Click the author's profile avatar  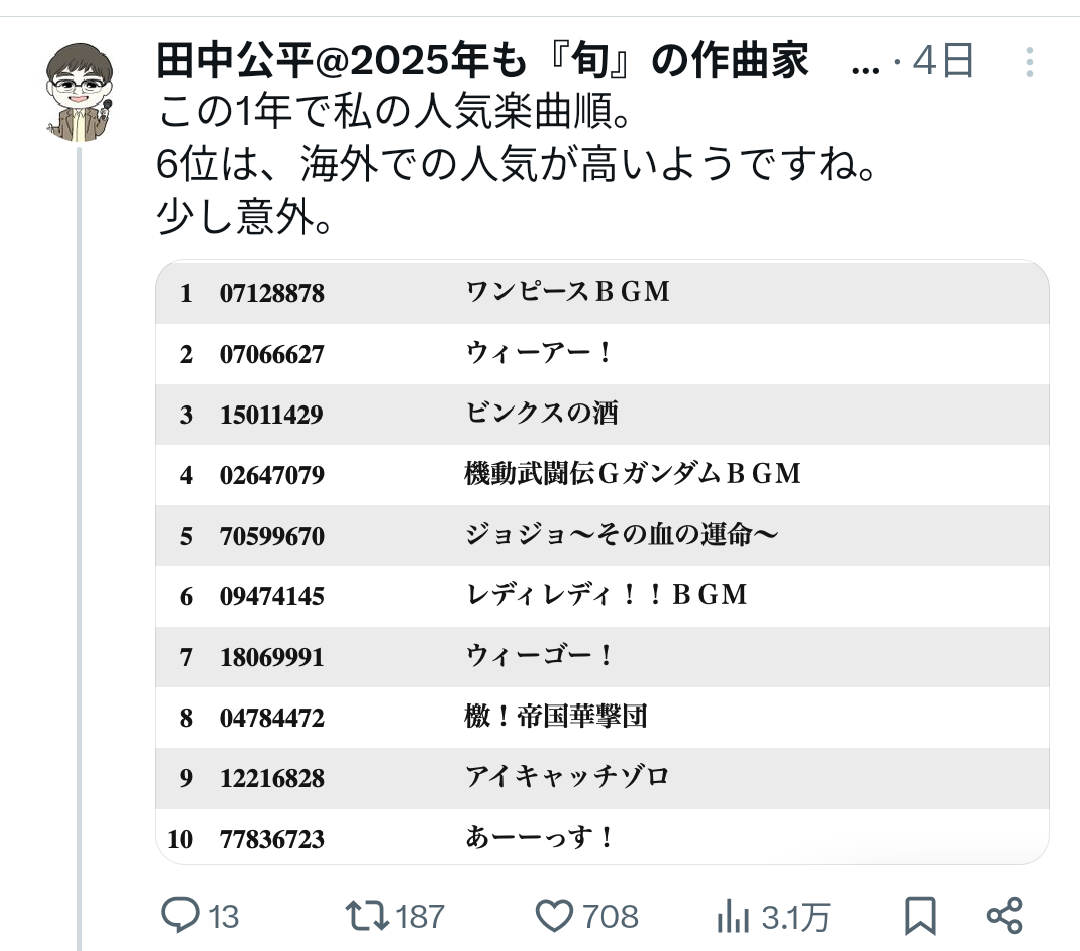tap(79, 92)
